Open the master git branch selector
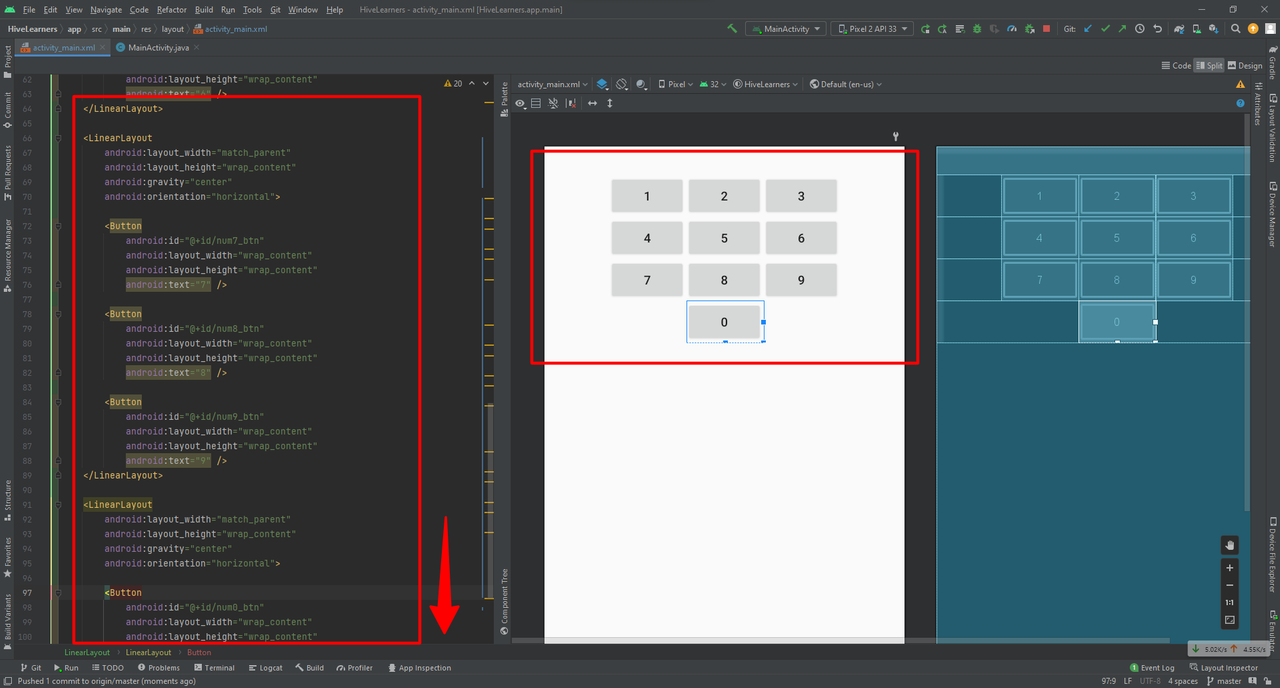This screenshot has height=688, width=1280. tap(1223, 681)
